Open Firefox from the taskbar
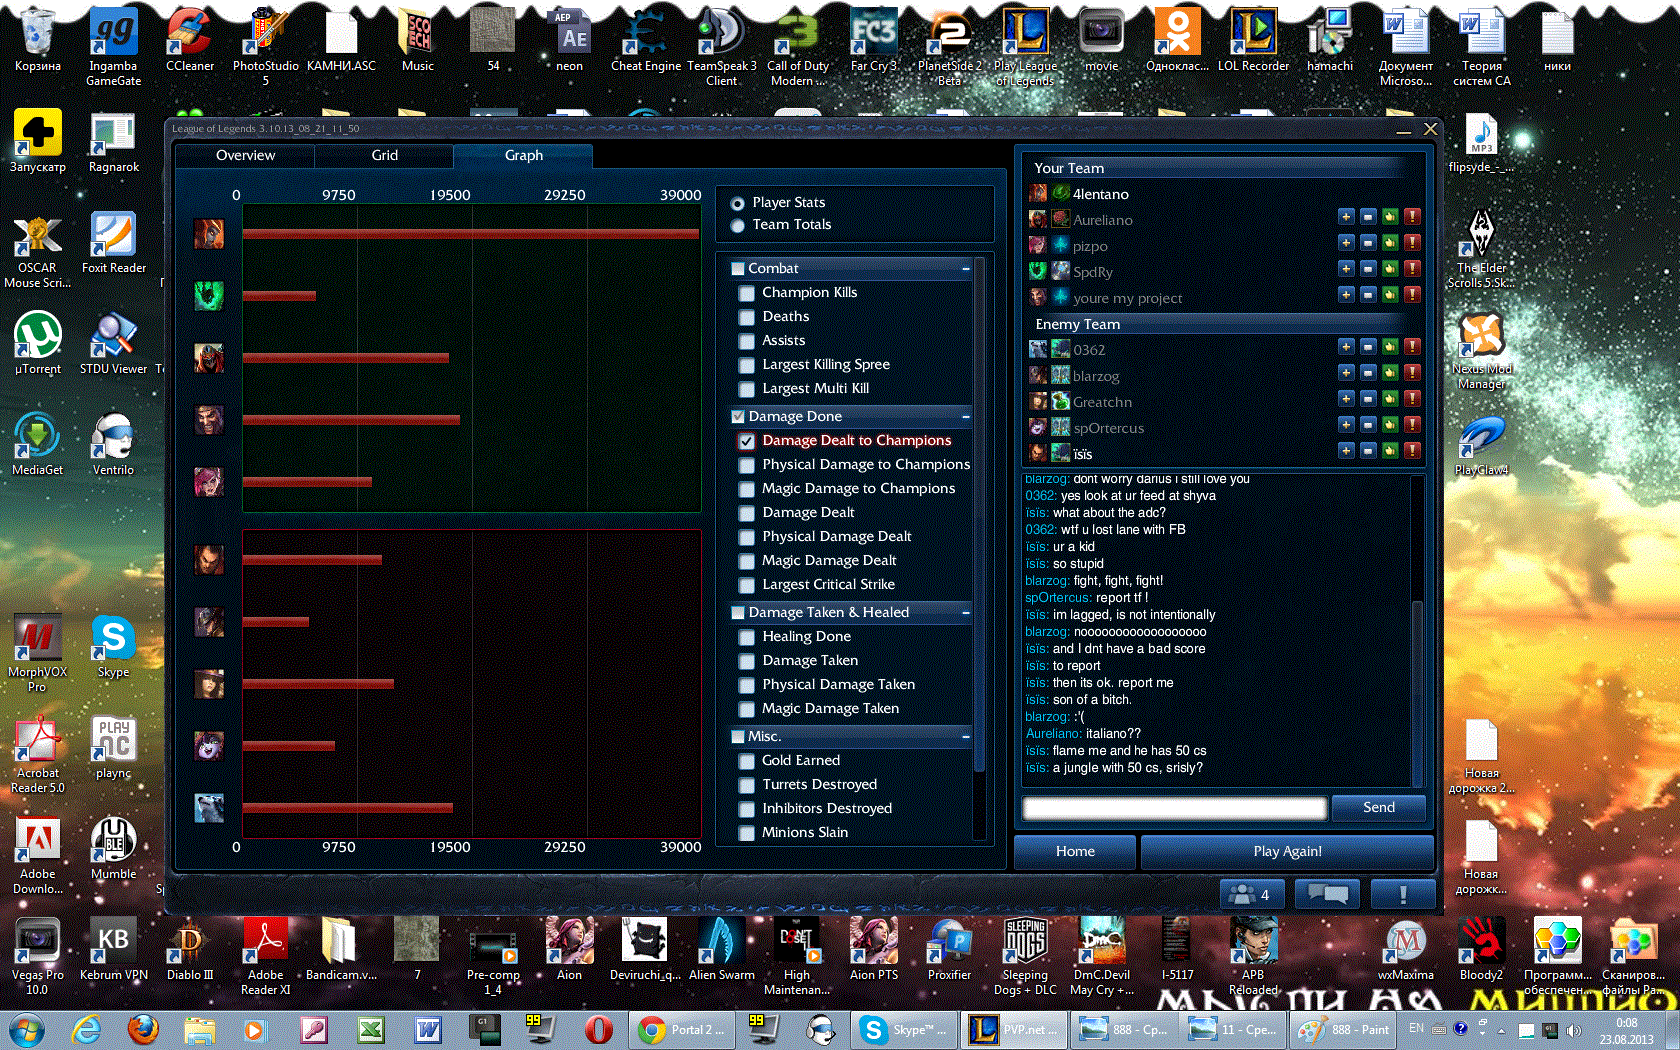This screenshot has width=1680, height=1050. (x=143, y=1029)
